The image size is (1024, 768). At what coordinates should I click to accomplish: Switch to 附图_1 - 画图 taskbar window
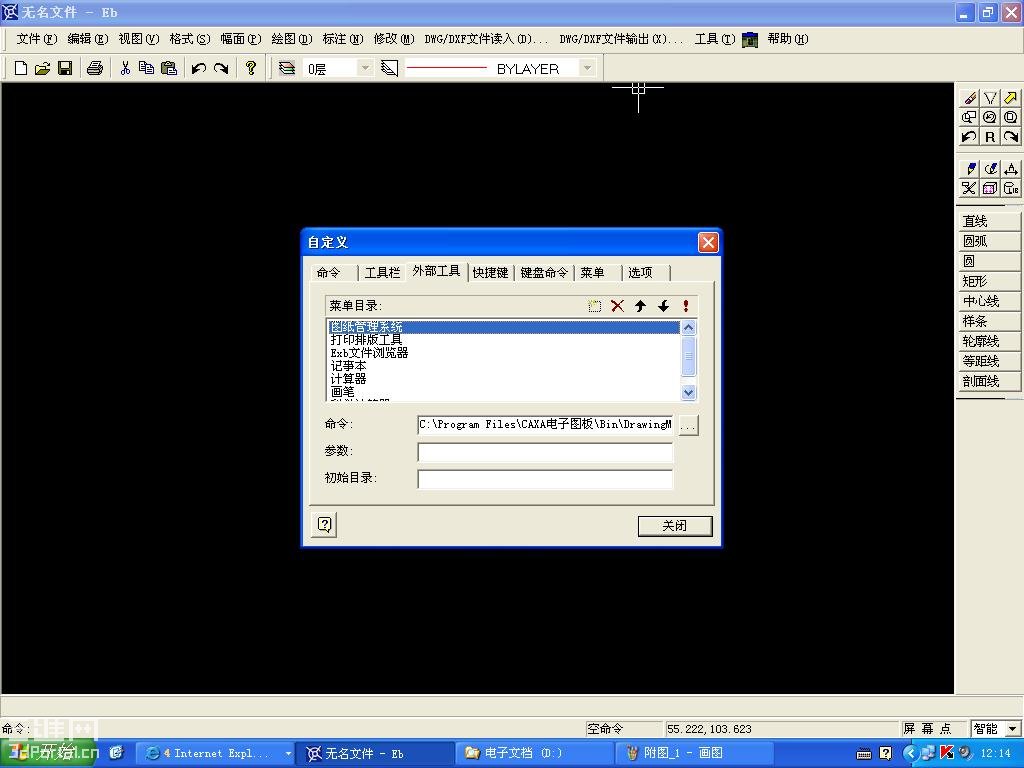pos(694,753)
